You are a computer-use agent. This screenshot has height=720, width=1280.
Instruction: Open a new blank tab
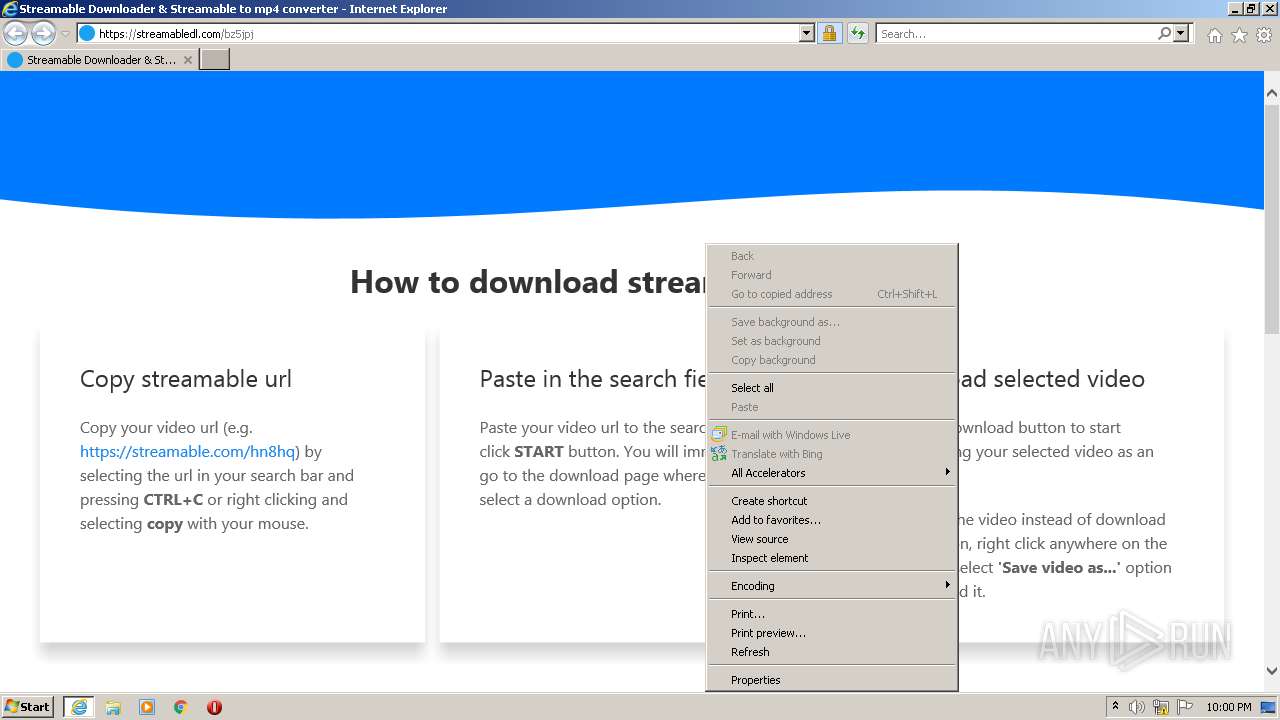(215, 60)
